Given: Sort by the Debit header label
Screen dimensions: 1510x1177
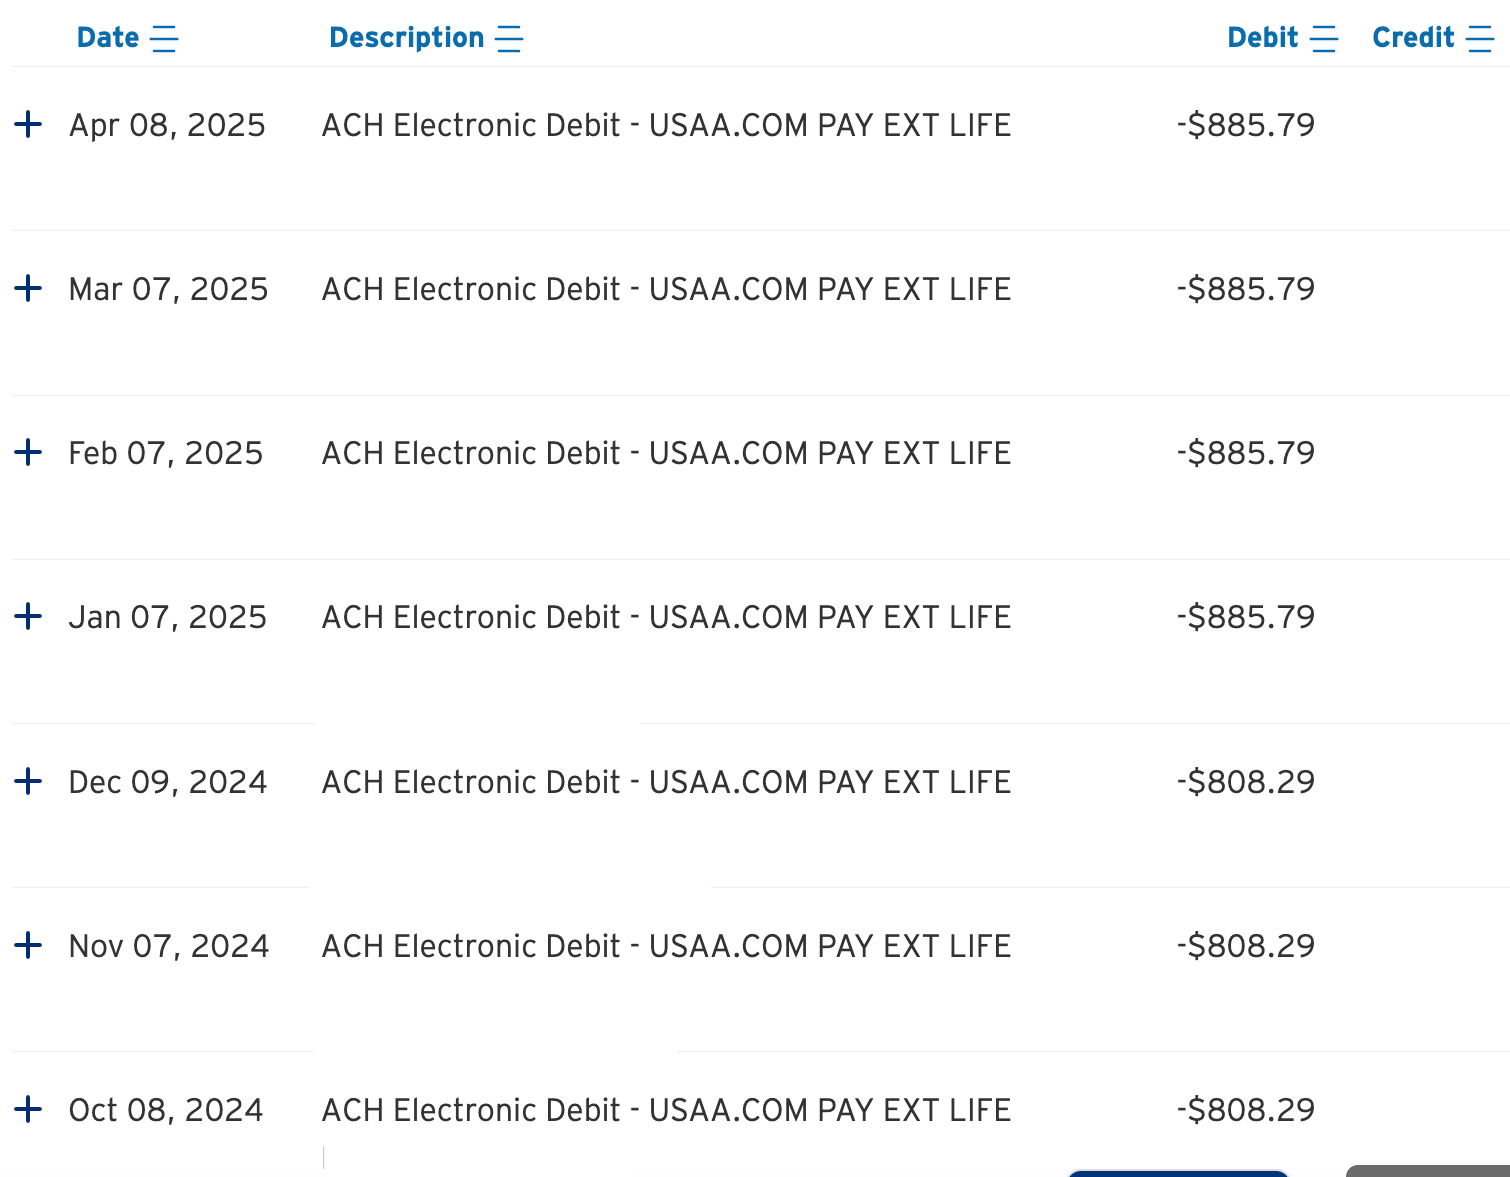Looking at the screenshot, I should [x=1262, y=38].
